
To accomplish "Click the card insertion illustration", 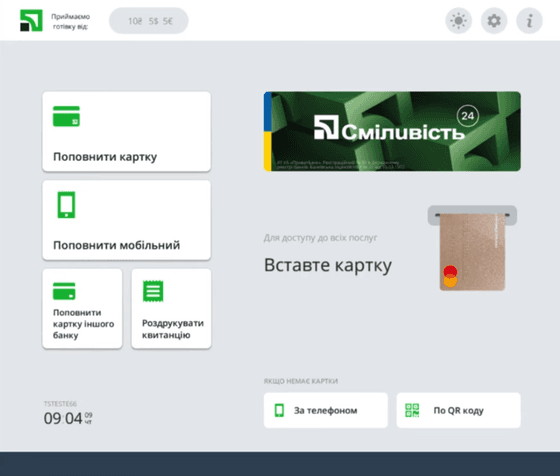I will tap(472, 248).
